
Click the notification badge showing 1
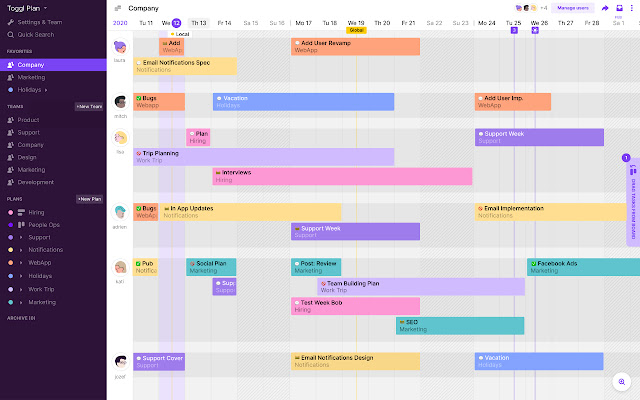coord(626,158)
